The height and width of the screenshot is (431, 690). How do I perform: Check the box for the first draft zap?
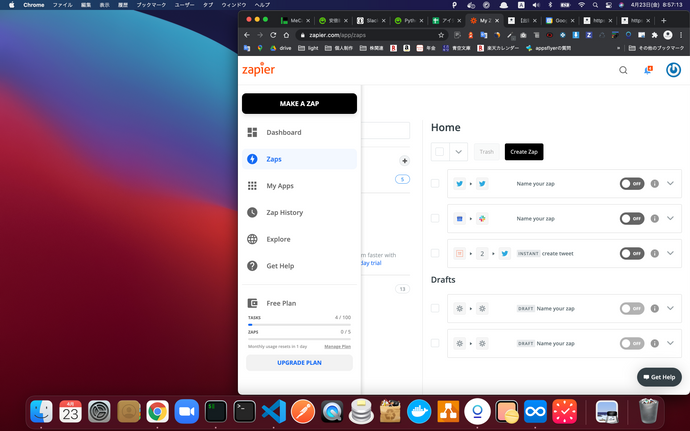point(435,309)
